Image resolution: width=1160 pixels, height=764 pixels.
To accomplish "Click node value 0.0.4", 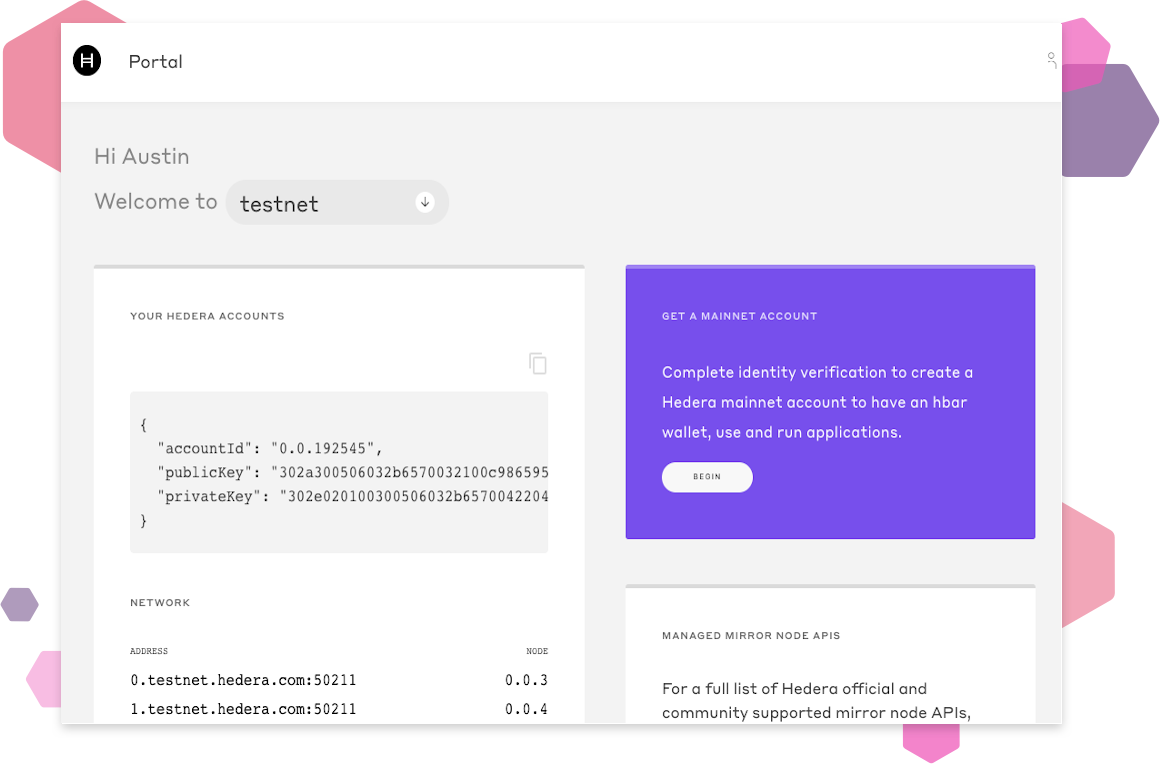I will click(x=527, y=709).
